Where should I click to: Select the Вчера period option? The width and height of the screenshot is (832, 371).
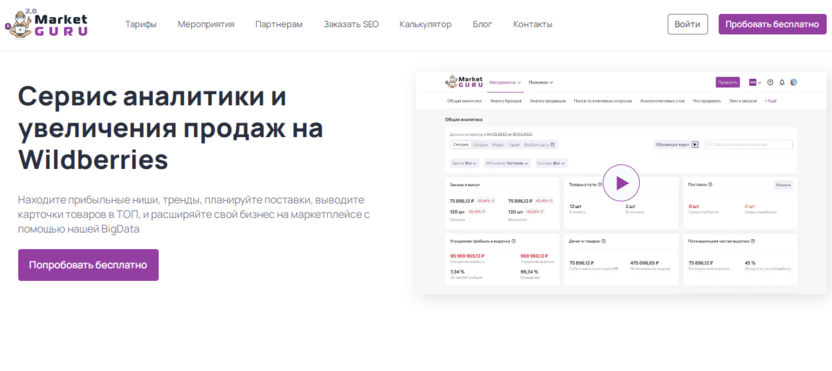click(498, 144)
